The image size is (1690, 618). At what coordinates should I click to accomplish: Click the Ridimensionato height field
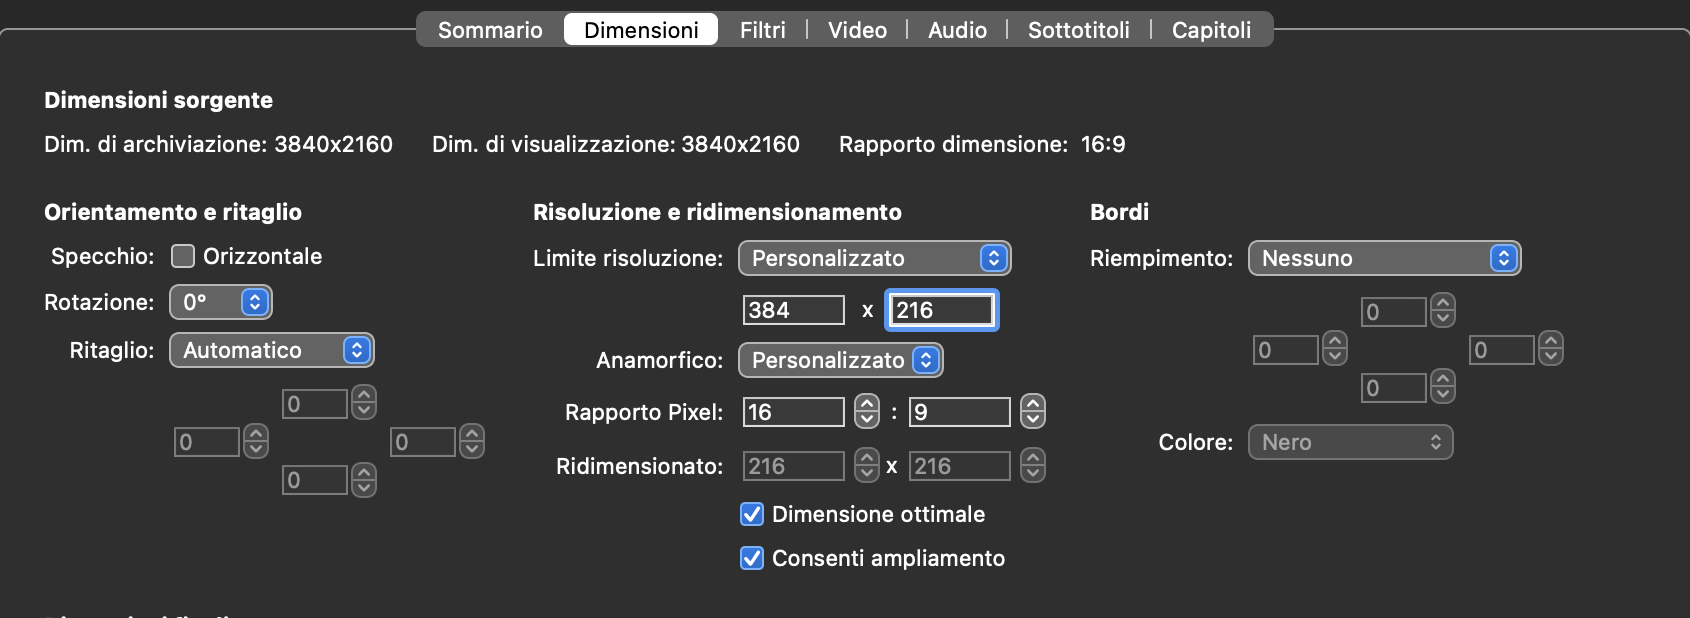tap(960, 466)
